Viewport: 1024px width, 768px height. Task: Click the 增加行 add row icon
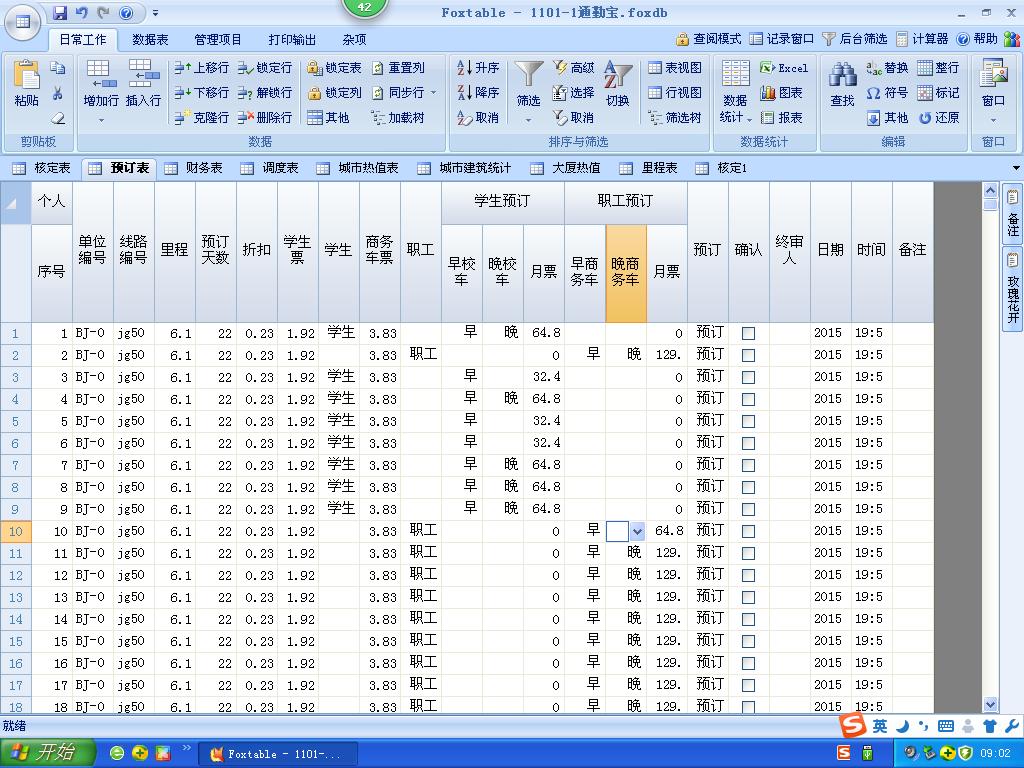(101, 74)
